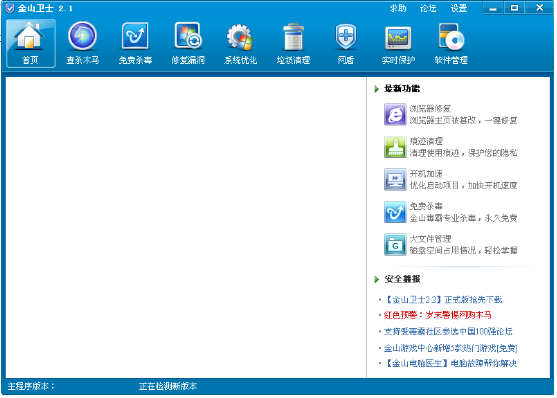Click the 金山卫士 shield logo in the title bar

(x=10, y=8)
